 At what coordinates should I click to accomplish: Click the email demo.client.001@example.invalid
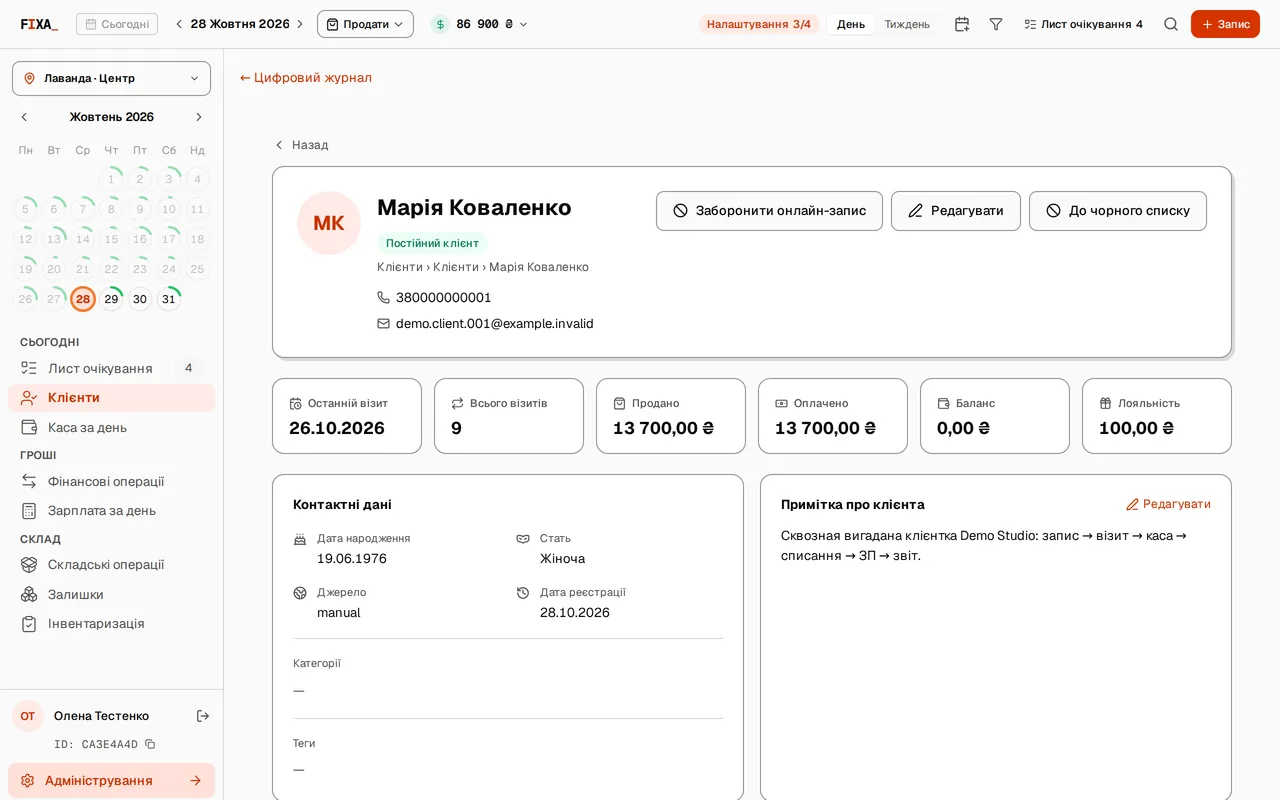pyautogui.click(x=495, y=324)
